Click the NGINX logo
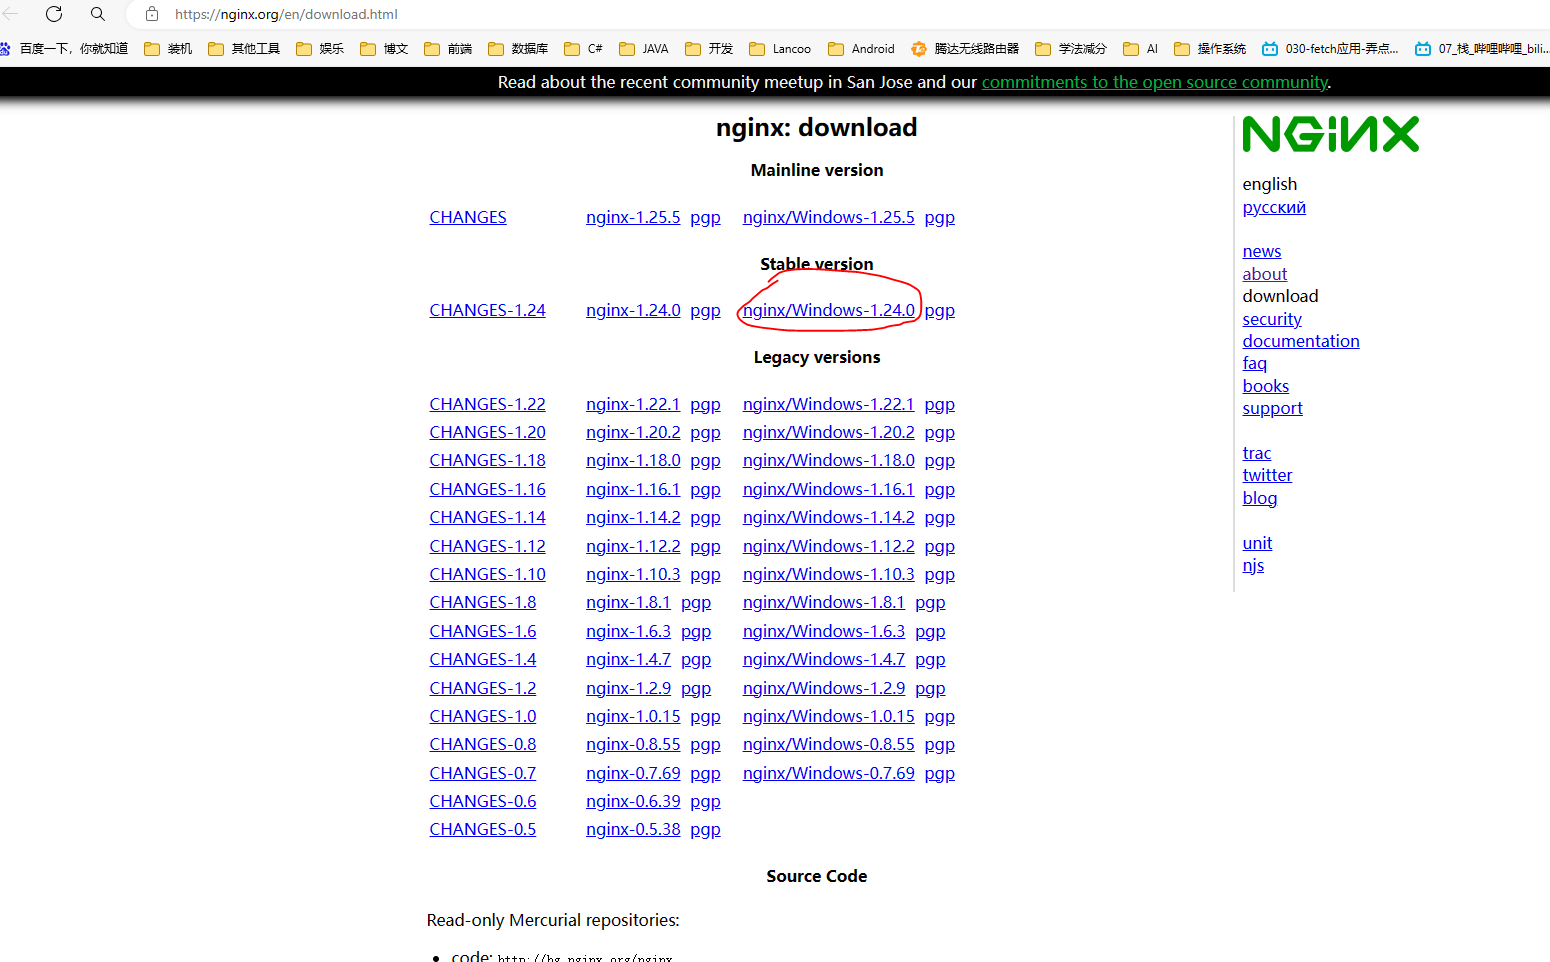This screenshot has width=1550, height=962. pyautogui.click(x=1330, y=134)
